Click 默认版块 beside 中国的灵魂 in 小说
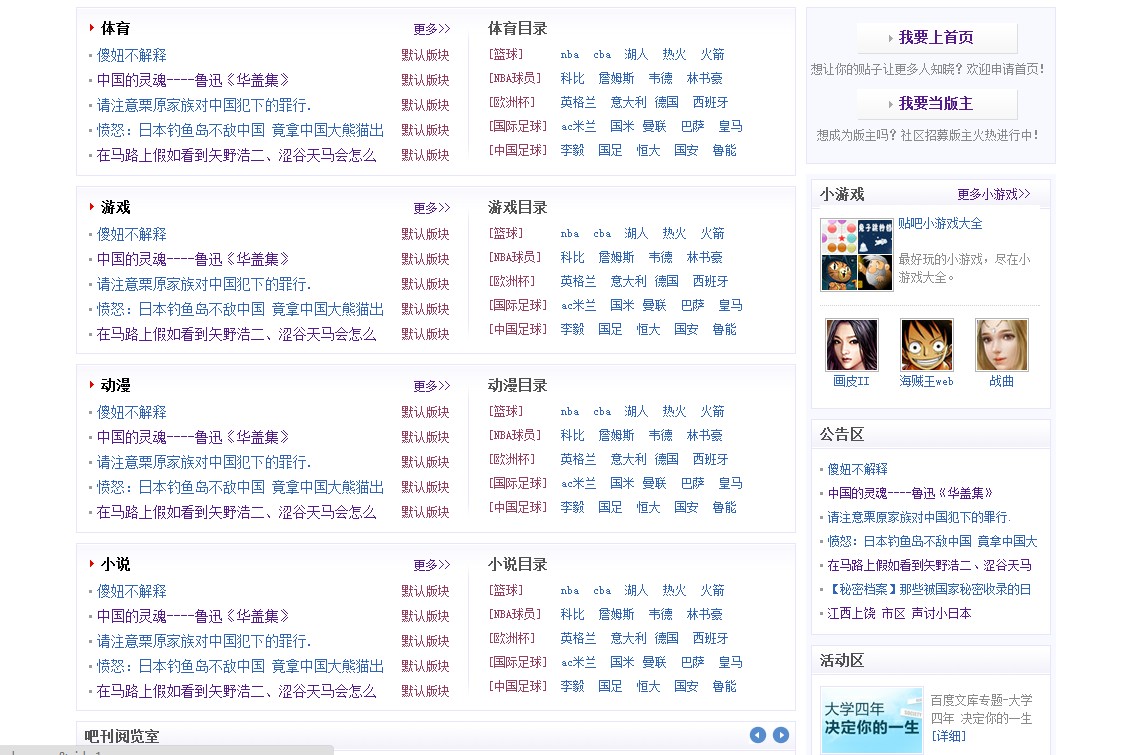This screenshot has width=1129, height=755. pyautogui.click(x=426, y=616)
